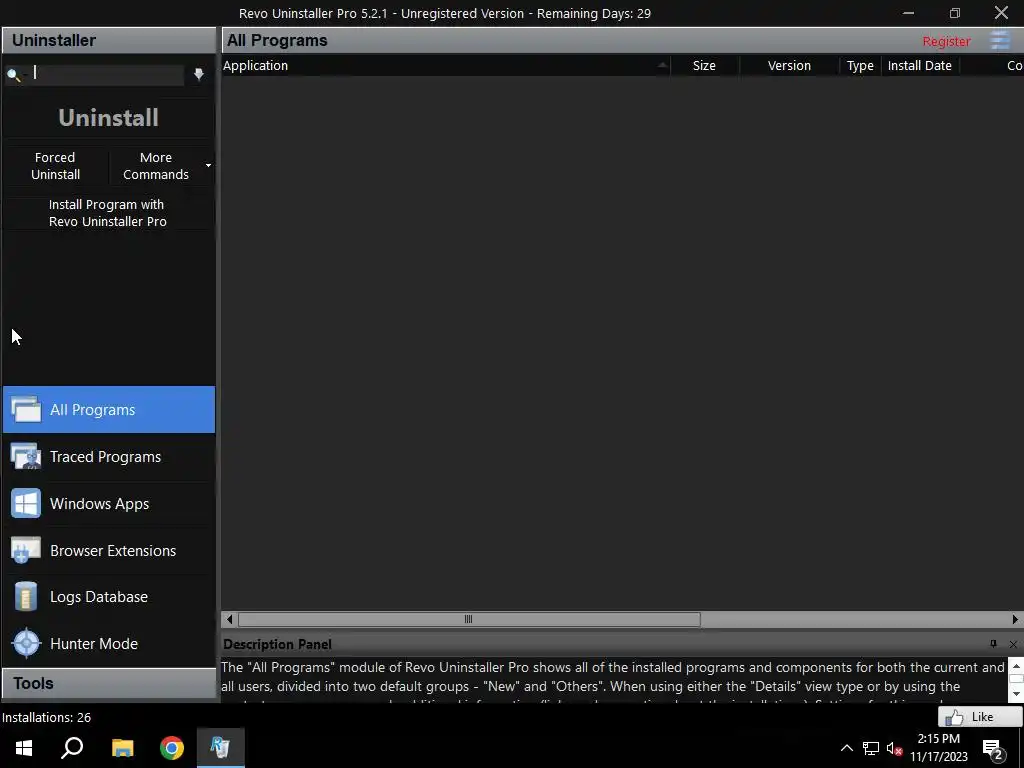
Task: Restore down the Revo Uninstaller window
Action: click(955, 13)
